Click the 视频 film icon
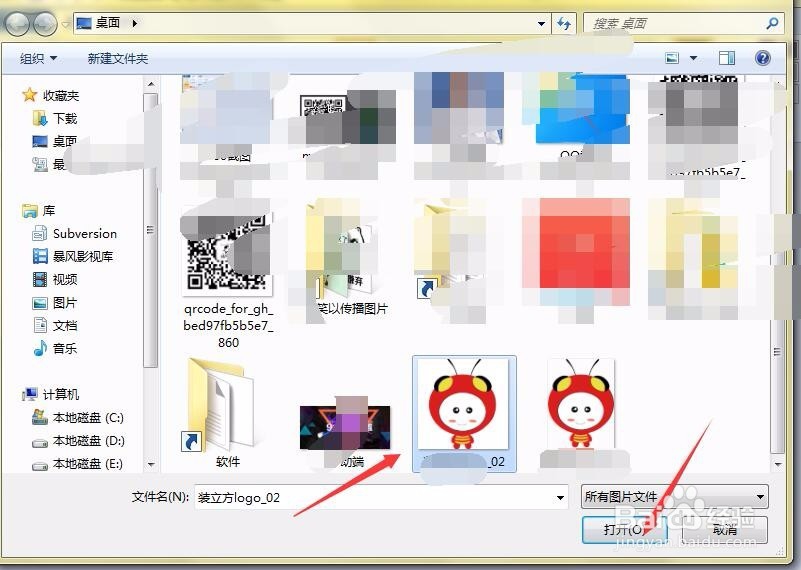 [x=40, y=279]
